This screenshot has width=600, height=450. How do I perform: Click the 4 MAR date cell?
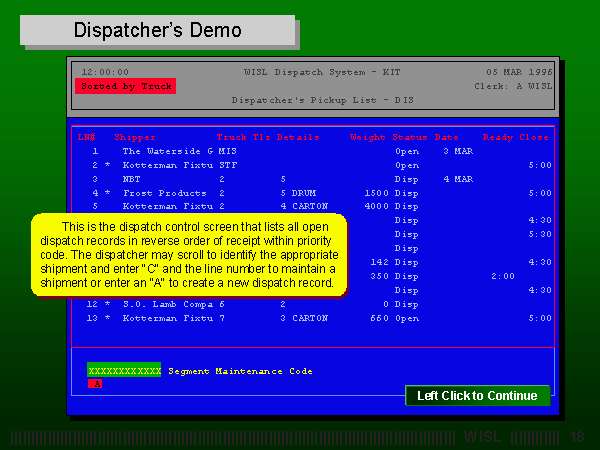pos(458,179)
